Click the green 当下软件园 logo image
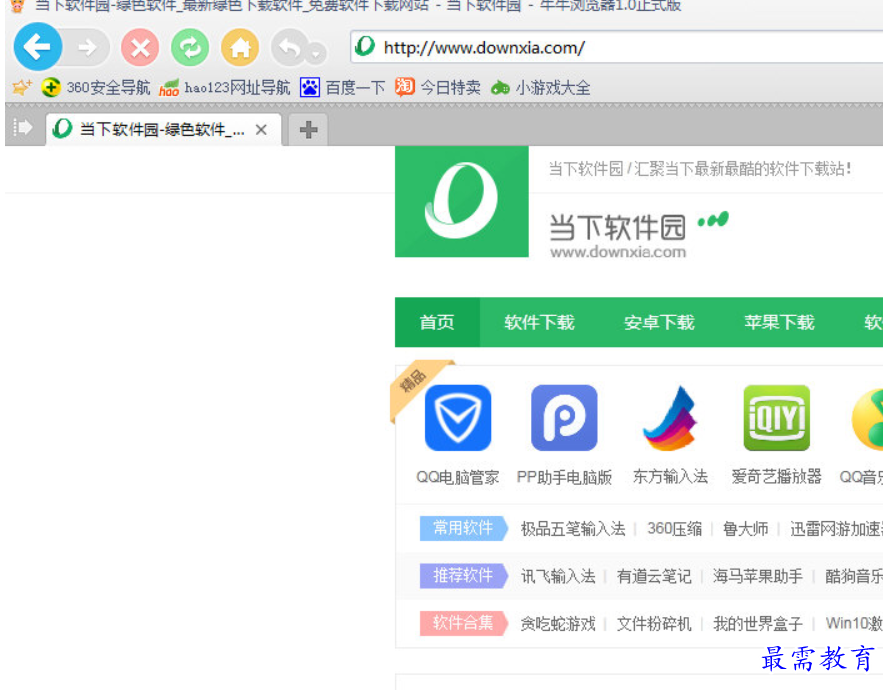Screen dimensions: 883x690 click(462, 201)
